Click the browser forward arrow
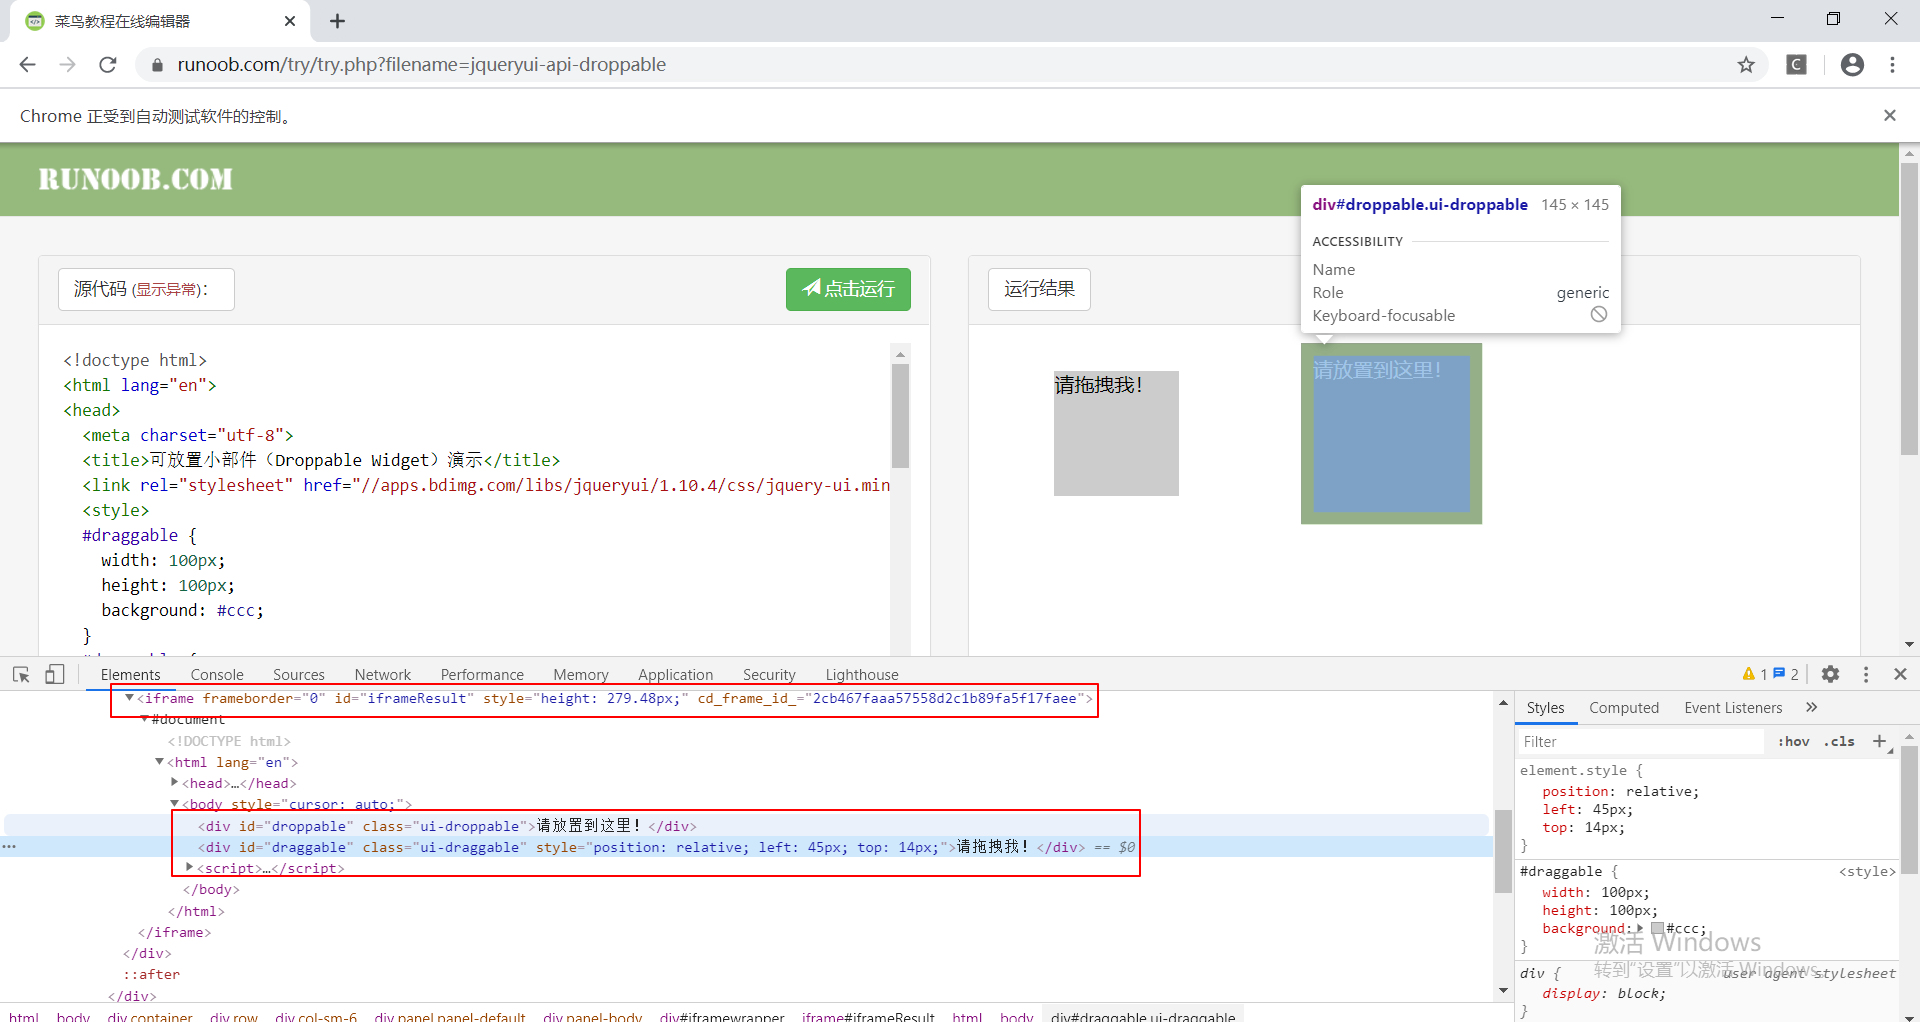Viewport: 1920px width, 1022px height. coord(67,65)
